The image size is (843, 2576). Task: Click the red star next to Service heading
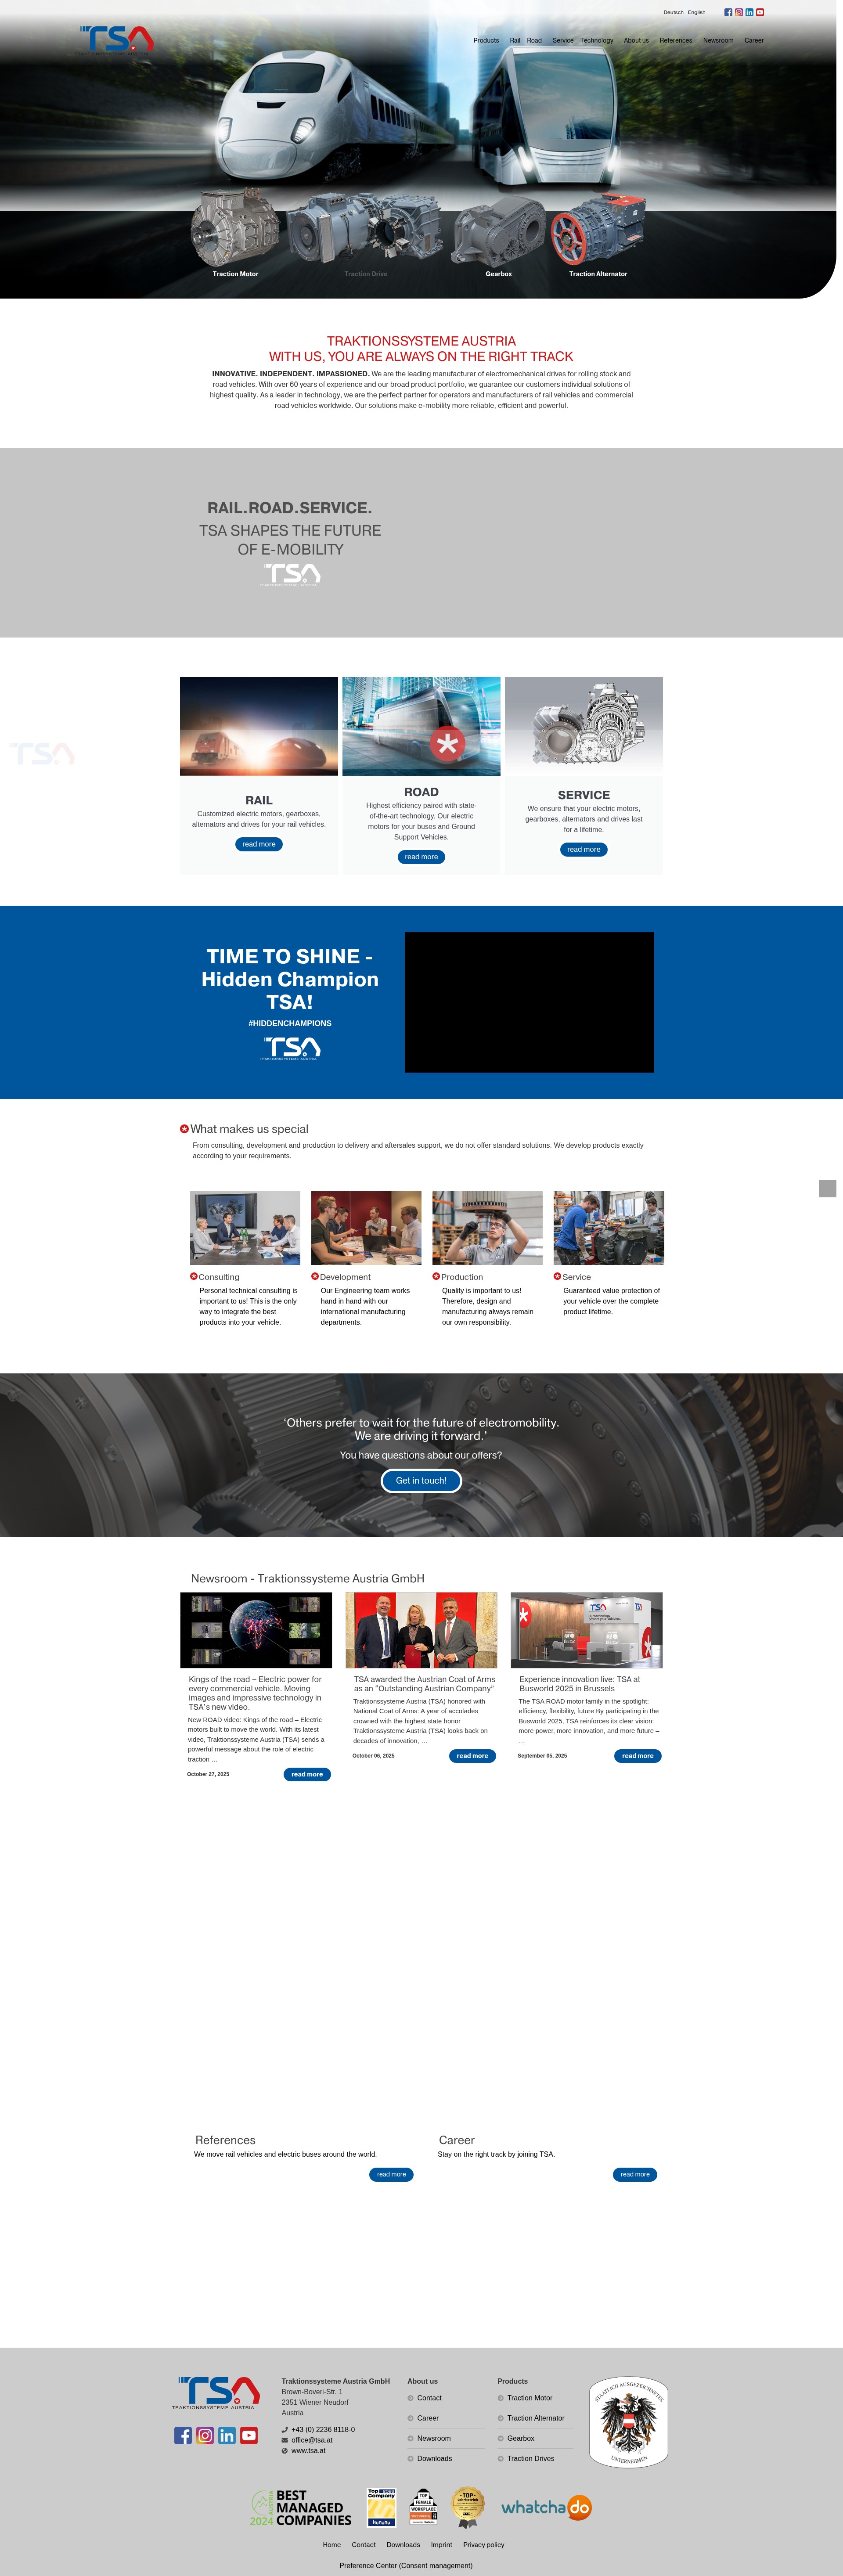click(557, 1276)
